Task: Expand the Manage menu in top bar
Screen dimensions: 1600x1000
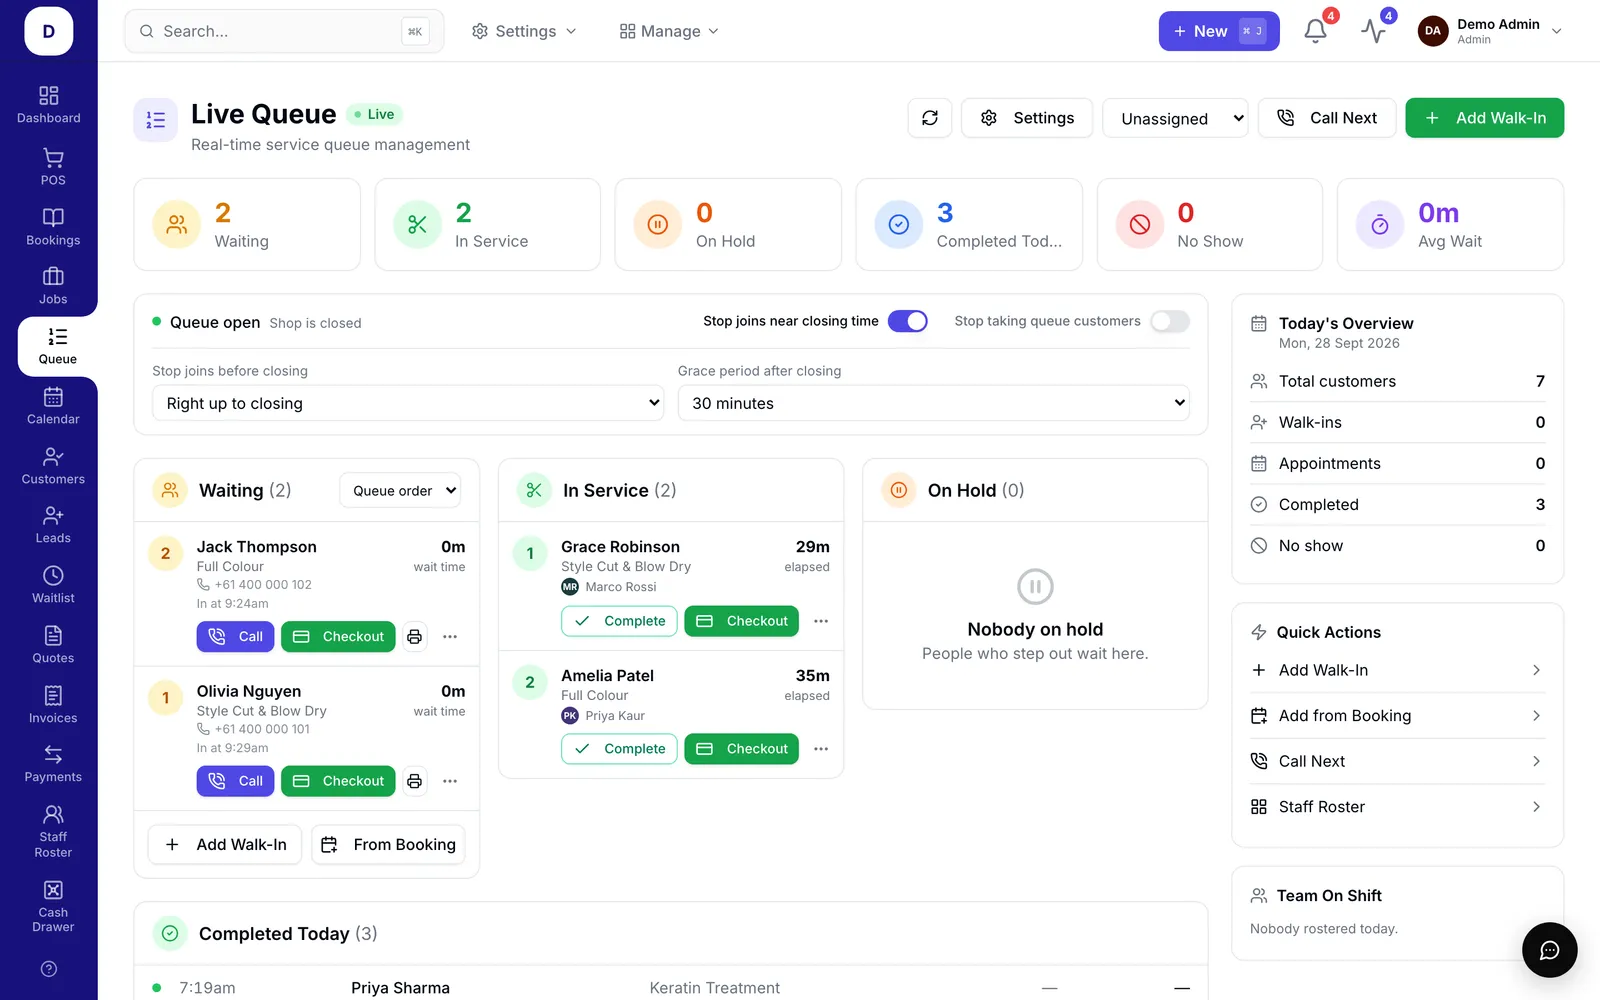Action: coord(669,31)
